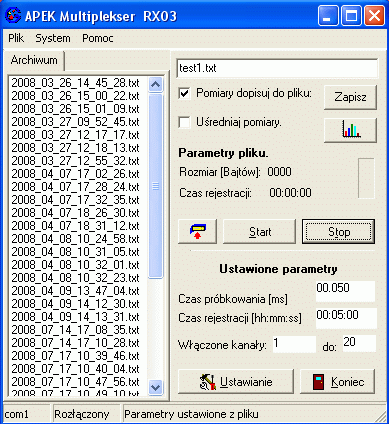Viewport: 389px width, 424px height.
Task: Select file 2008_04_07_17_28_24.txt
Action: click(75, 187)
